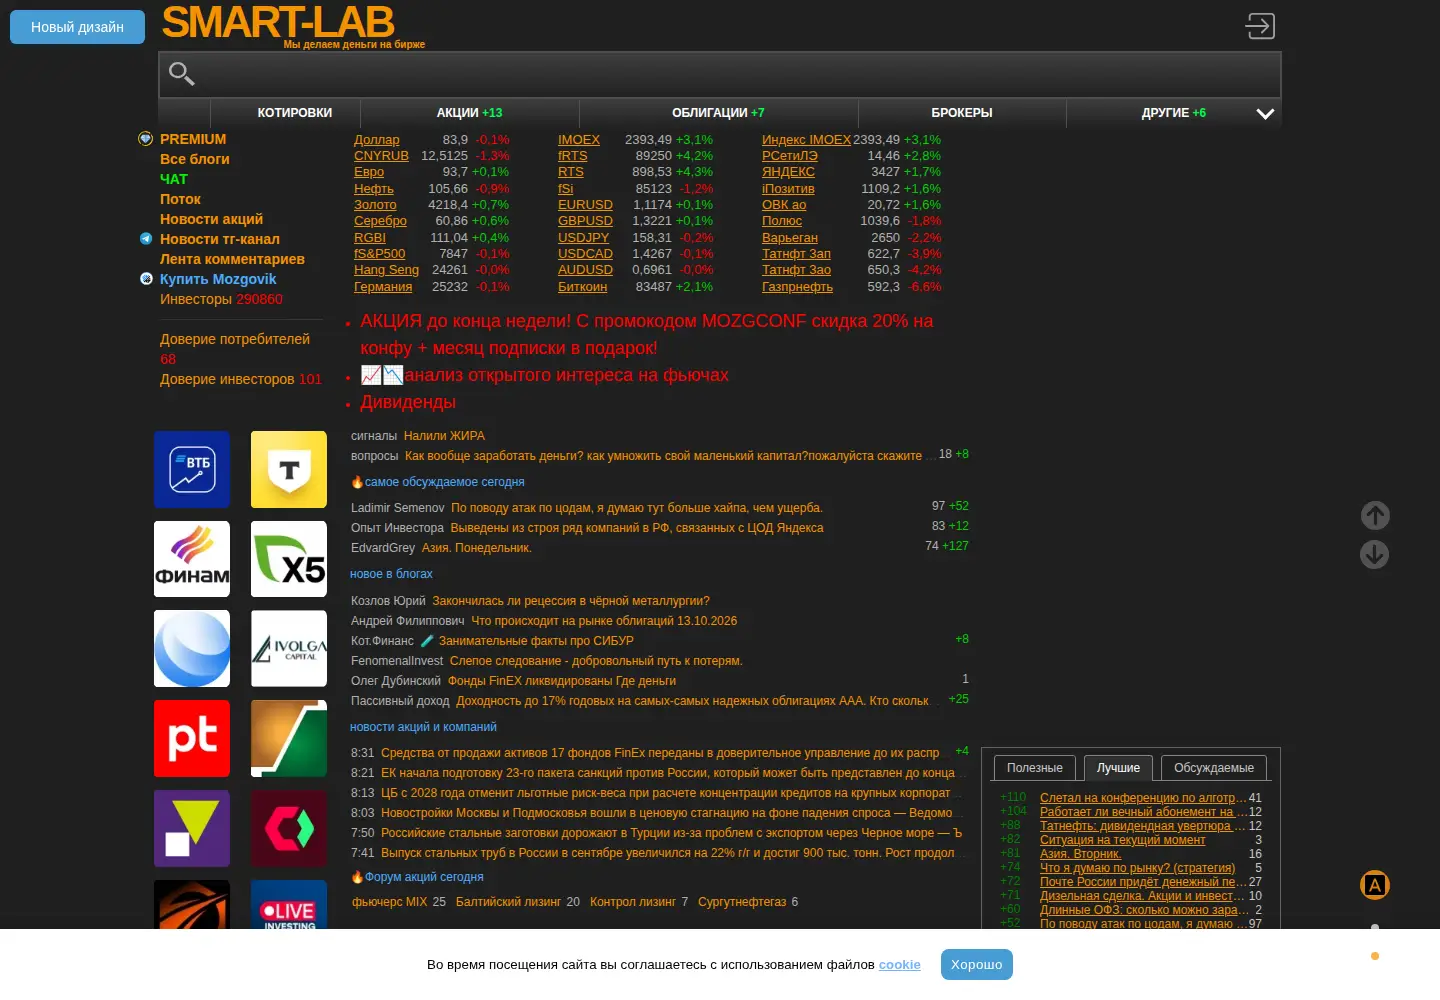Open the ОБЛИГАЦИИ menu

(x=718, y=113)
